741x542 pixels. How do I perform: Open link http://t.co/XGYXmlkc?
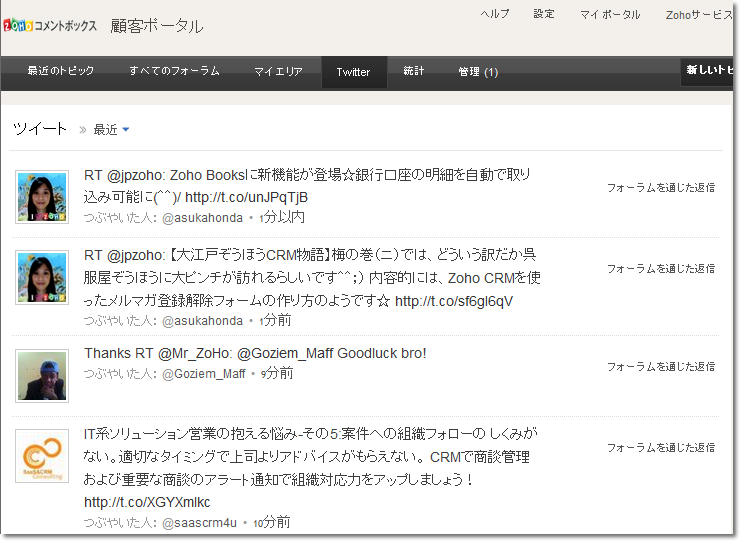click(147, 502)
